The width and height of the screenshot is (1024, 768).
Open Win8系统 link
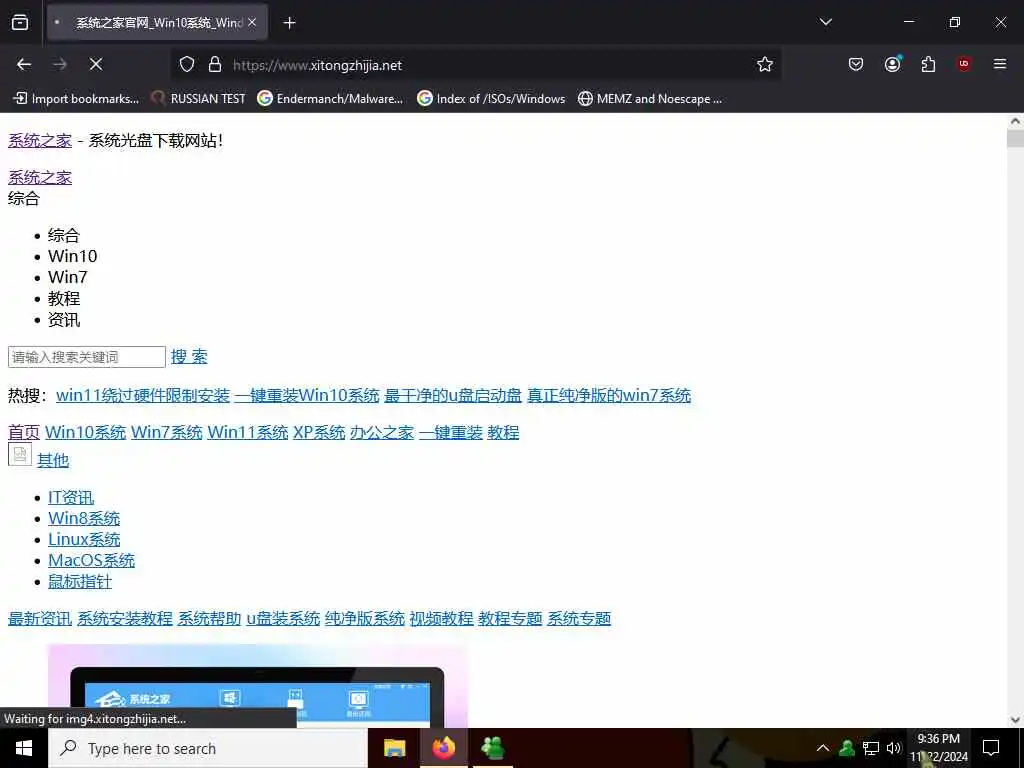84,519
